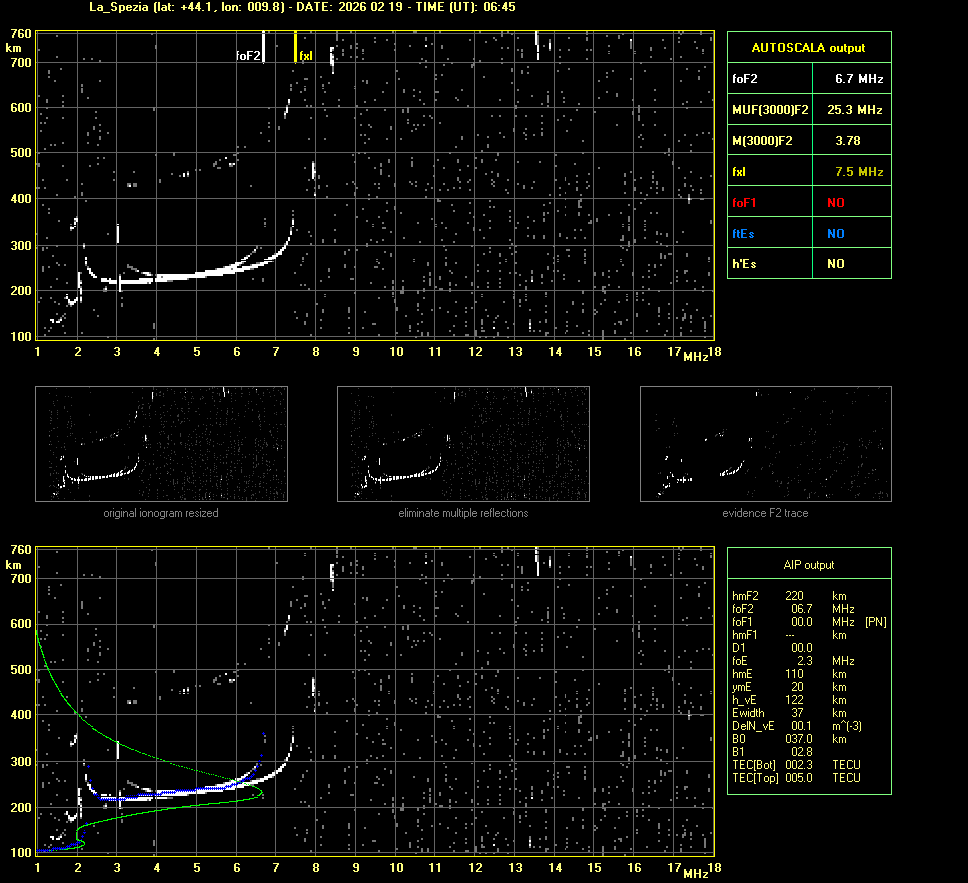This screenshot has width=968, height=883.
Task: Click the h'Es NO row
Action: pos(808,264)
